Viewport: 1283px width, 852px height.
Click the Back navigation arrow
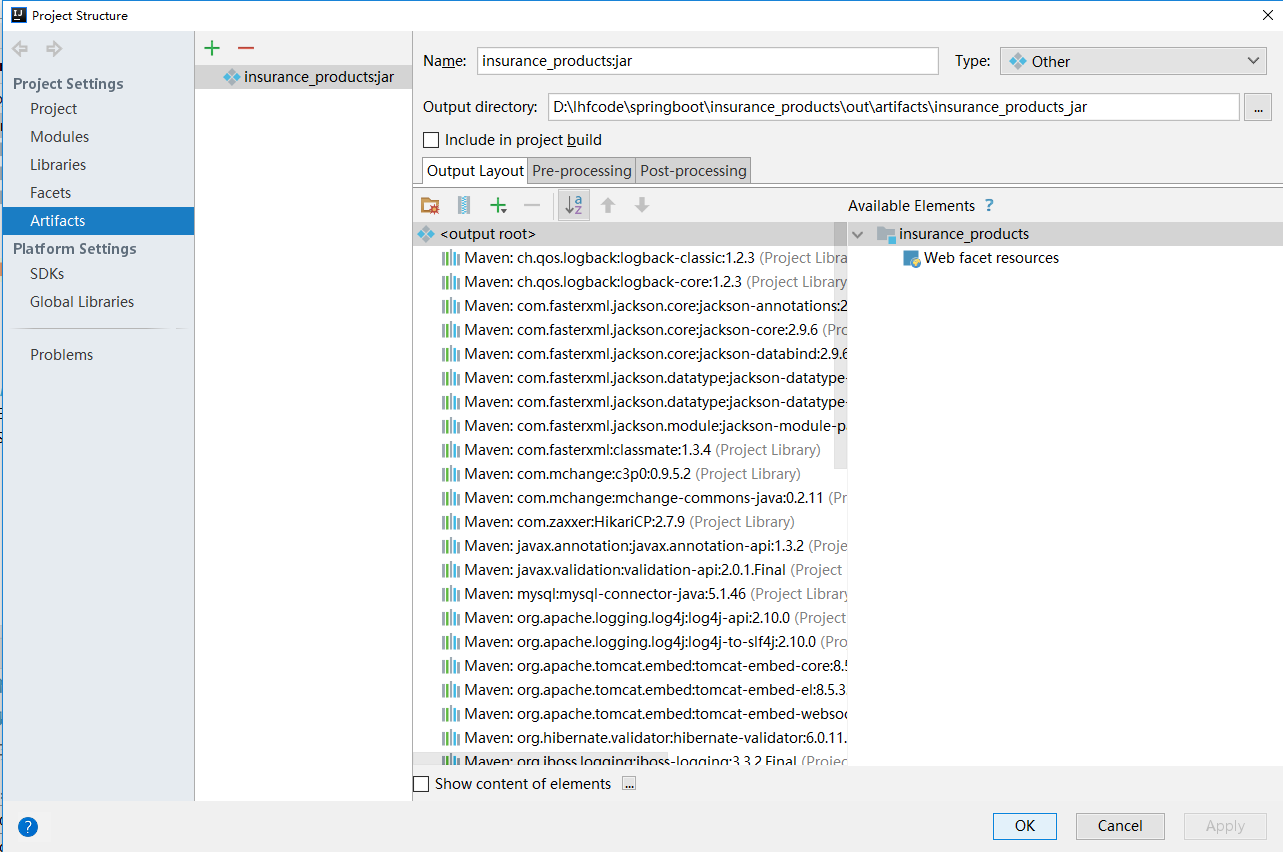coord(21,49)
